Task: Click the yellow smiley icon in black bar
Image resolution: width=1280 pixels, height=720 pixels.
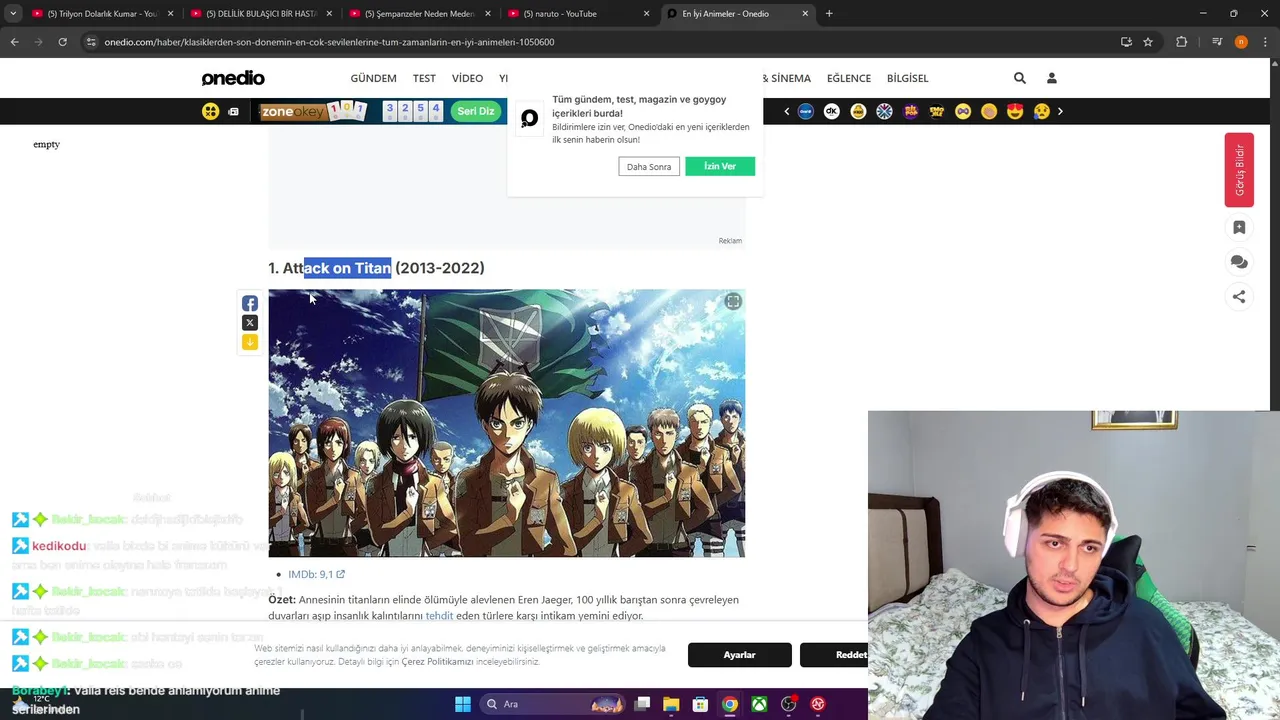Action: point(211,111)
